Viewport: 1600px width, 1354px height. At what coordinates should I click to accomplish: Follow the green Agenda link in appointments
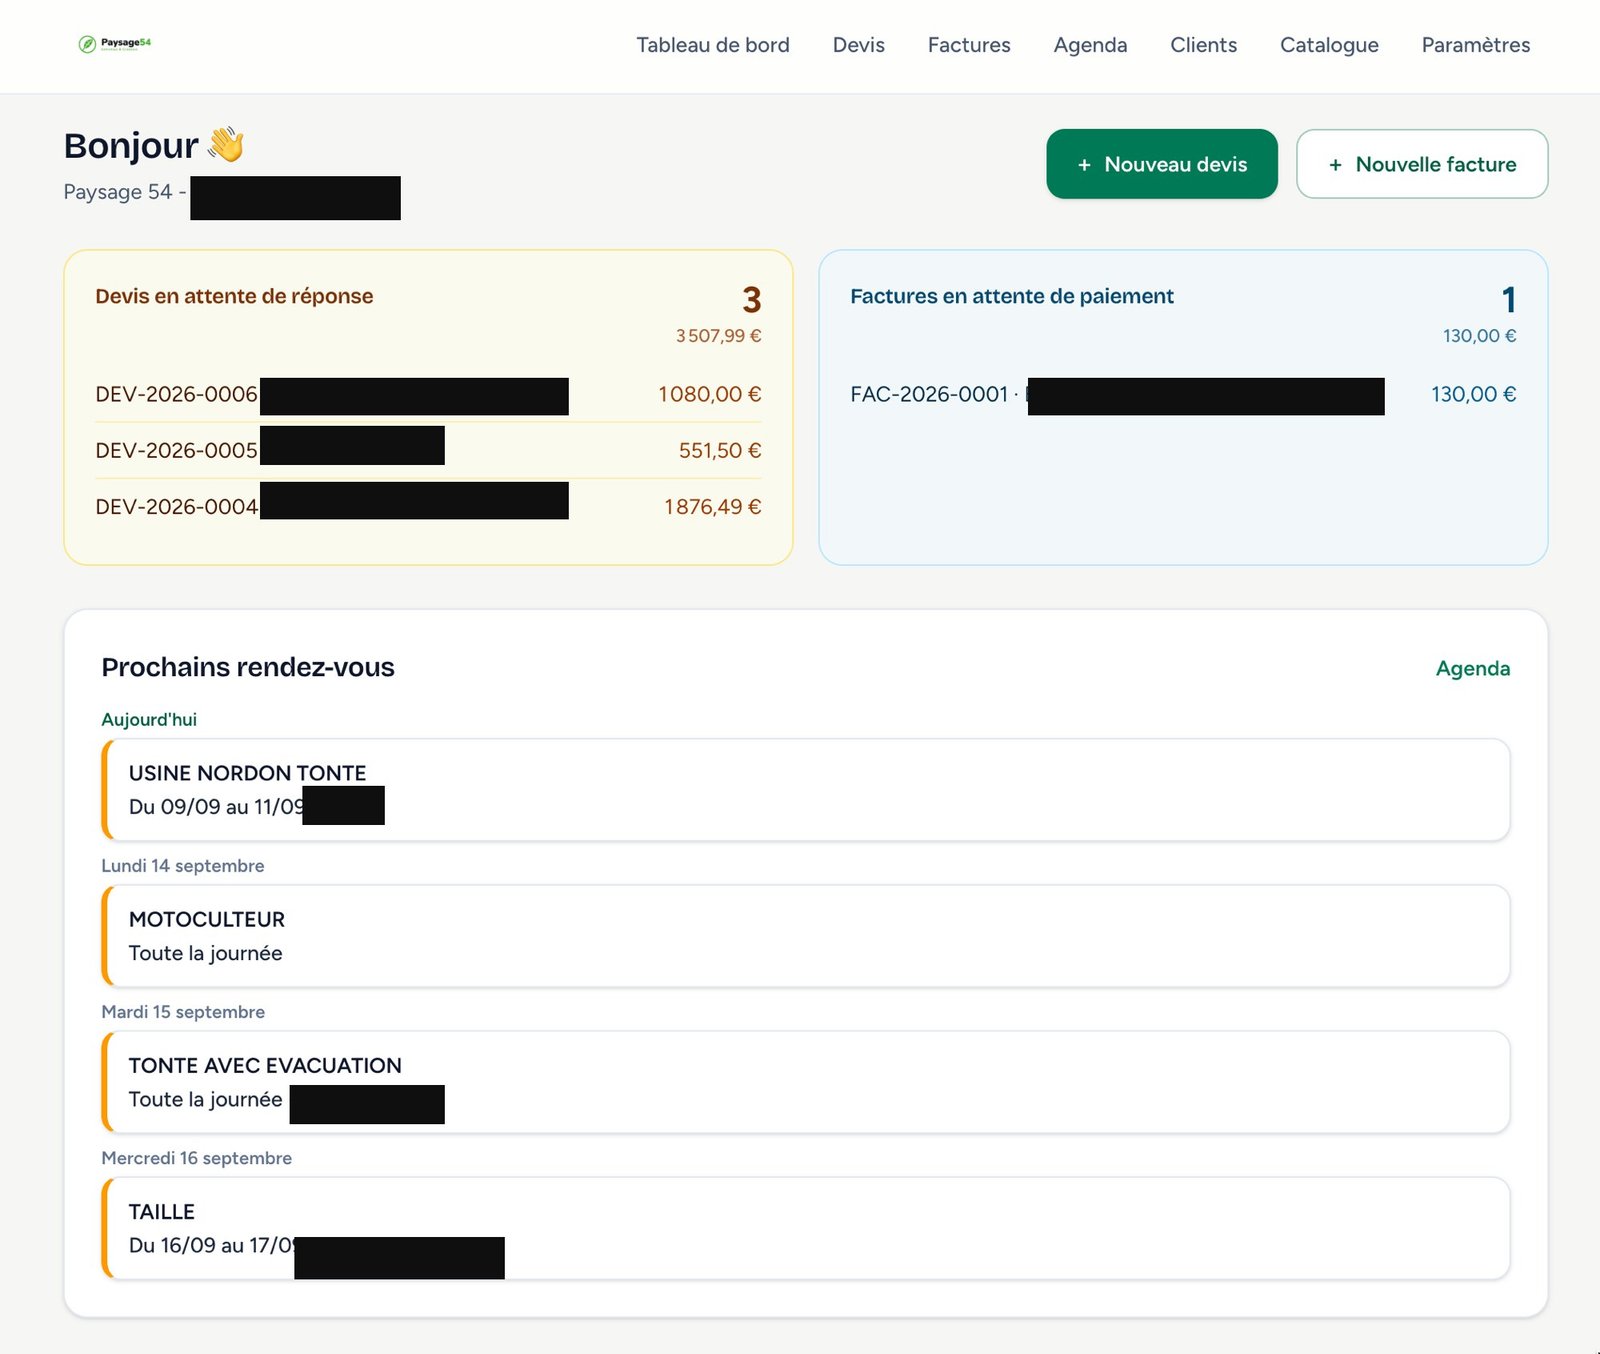[x=1473, y=668]
